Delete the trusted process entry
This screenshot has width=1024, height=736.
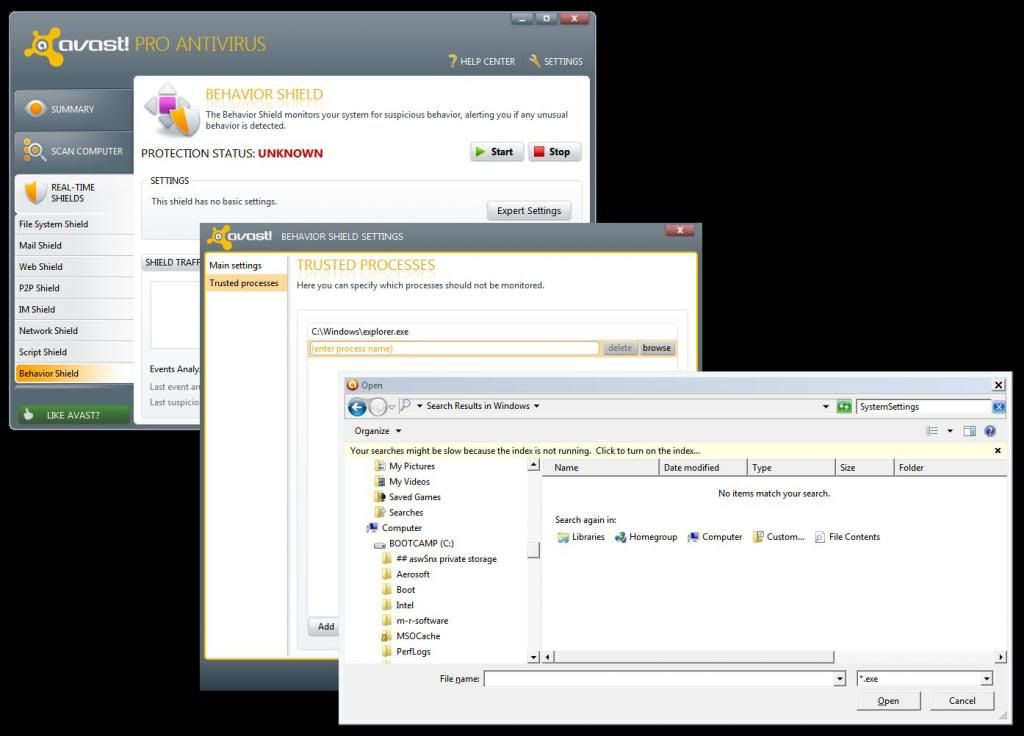[x=620, y=348]
